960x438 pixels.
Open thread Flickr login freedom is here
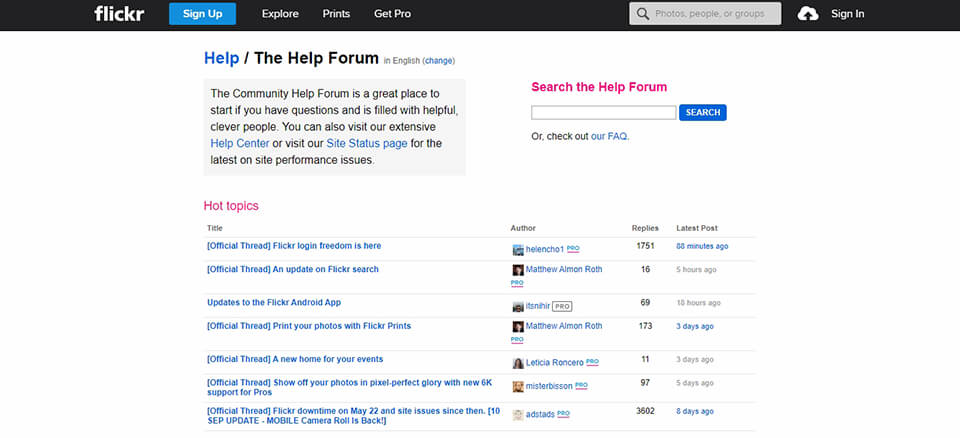point(294,246)
